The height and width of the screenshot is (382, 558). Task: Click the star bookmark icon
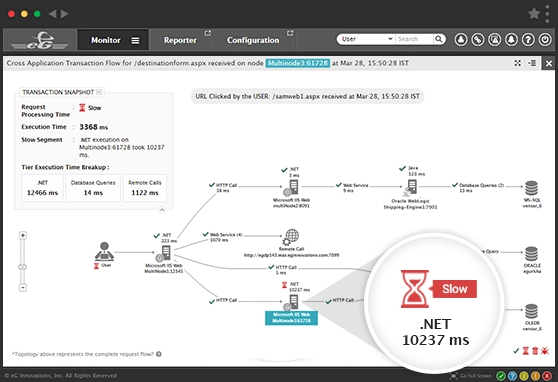(534, 14)
